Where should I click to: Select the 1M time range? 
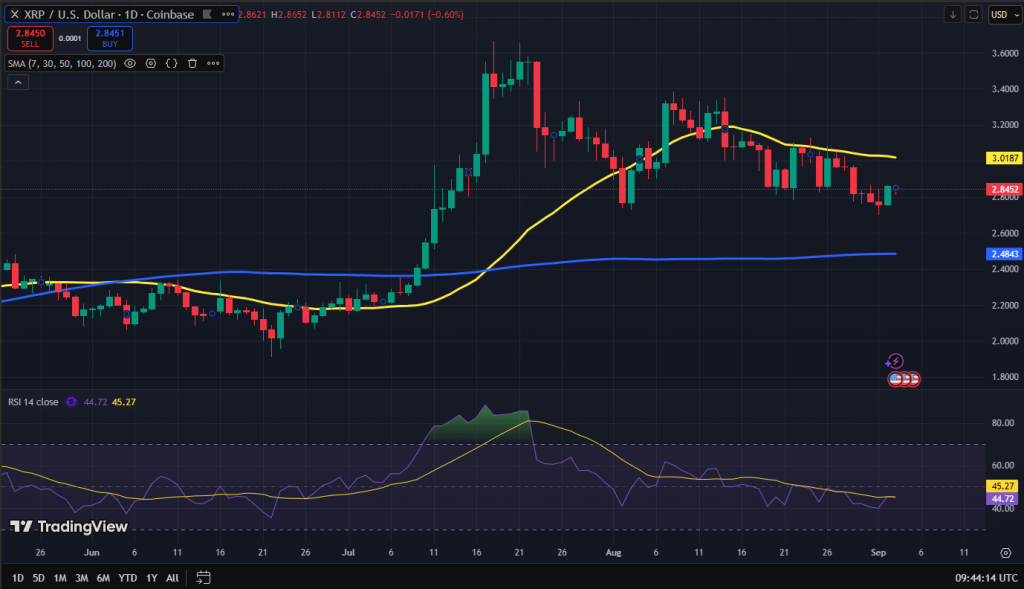[60, 578]
